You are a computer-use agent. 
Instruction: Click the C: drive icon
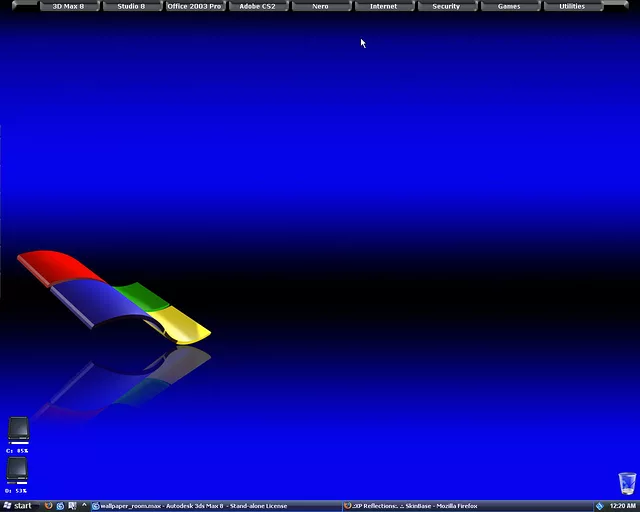[18, 429]
